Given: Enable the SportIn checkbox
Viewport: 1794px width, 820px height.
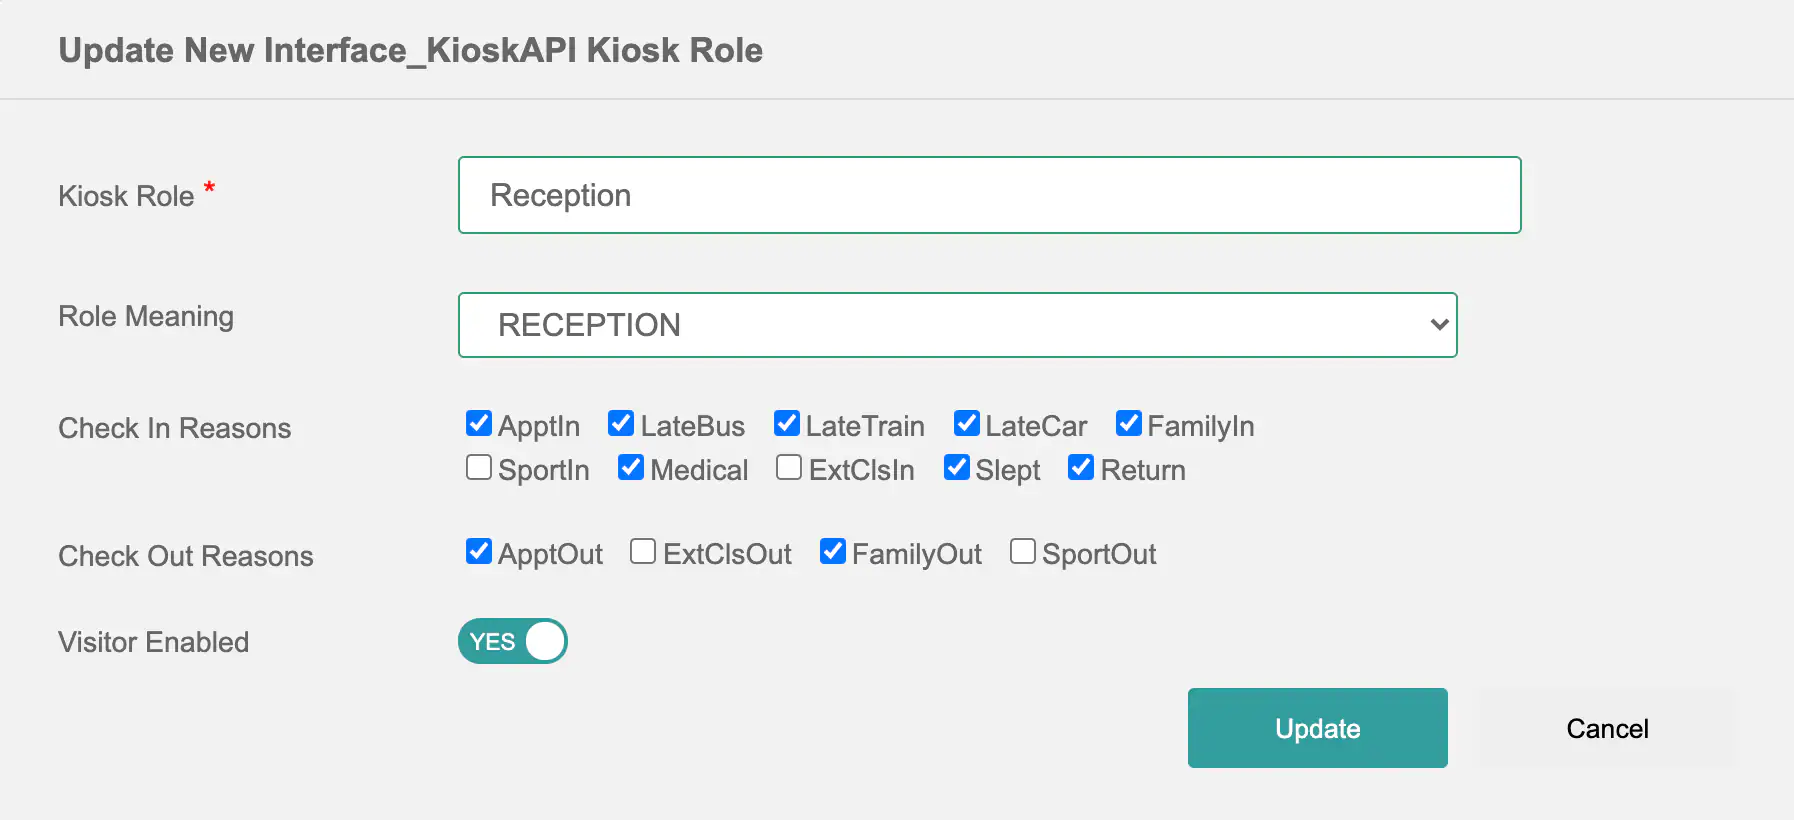Looking at the screenshot, I should (x=479, y=468).
